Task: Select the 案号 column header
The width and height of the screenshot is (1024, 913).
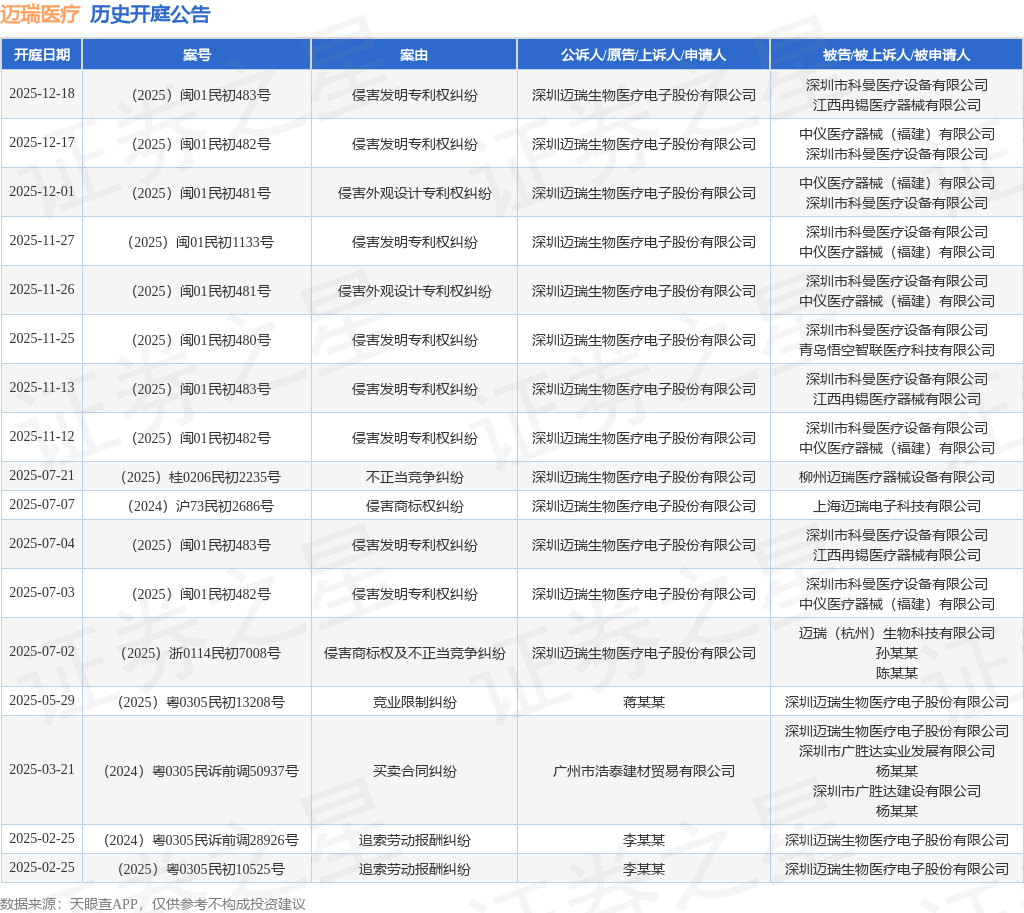Action: click(x=197, y=55)
